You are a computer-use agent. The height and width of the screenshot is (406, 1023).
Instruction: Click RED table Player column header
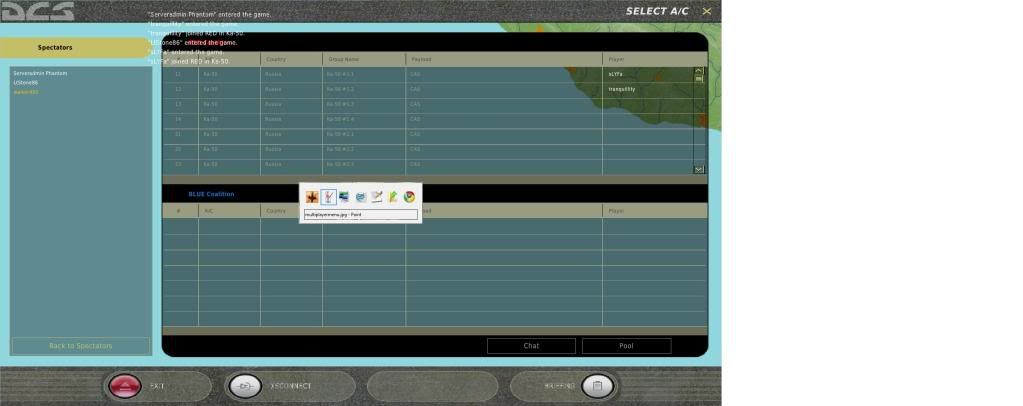tap(654, 59)
